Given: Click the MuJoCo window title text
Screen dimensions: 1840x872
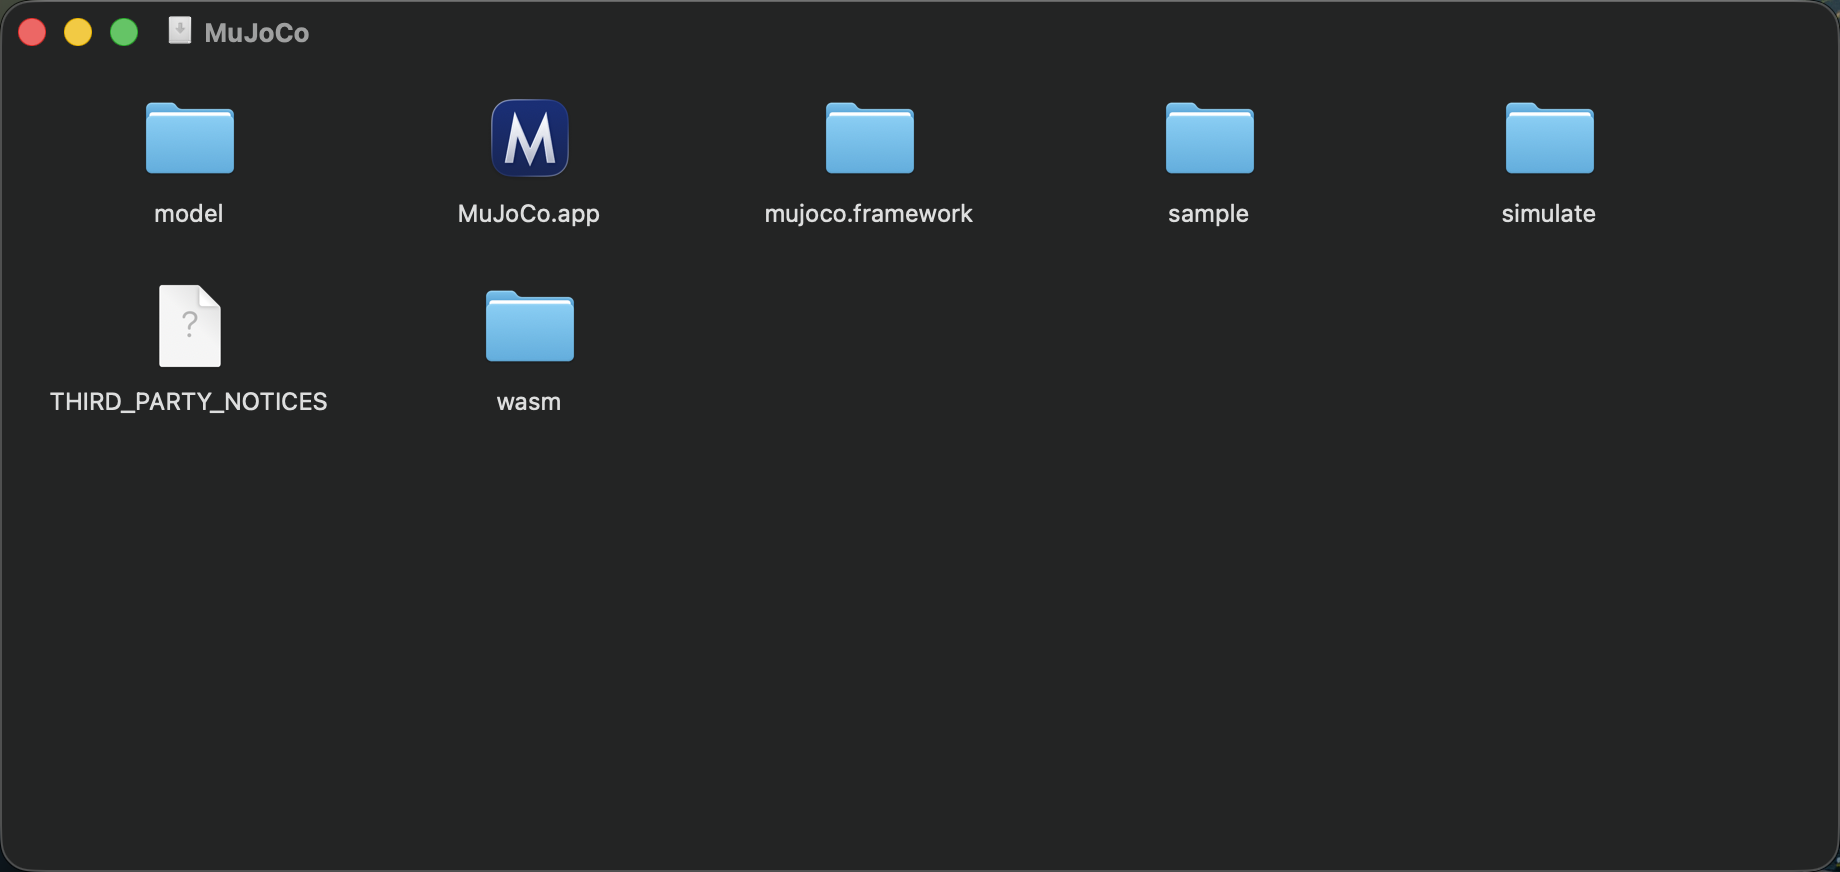Looking at the screenshot, I should pyautogui.click(x=256, y=33).
